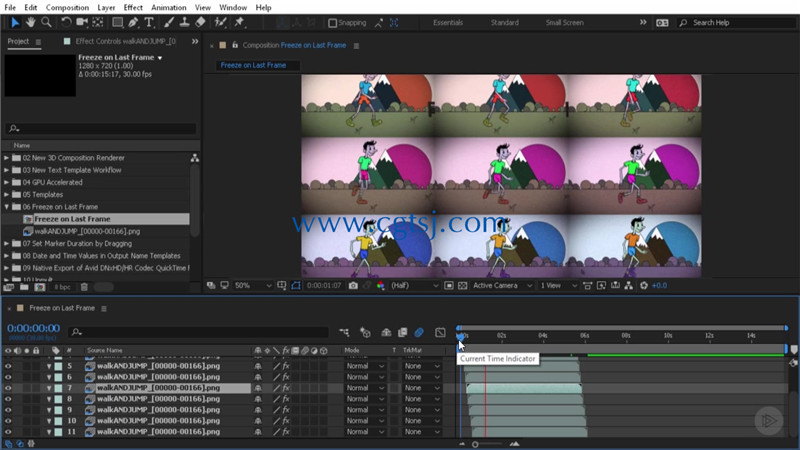
Task: Open the File menu
Action: [10, 8]
